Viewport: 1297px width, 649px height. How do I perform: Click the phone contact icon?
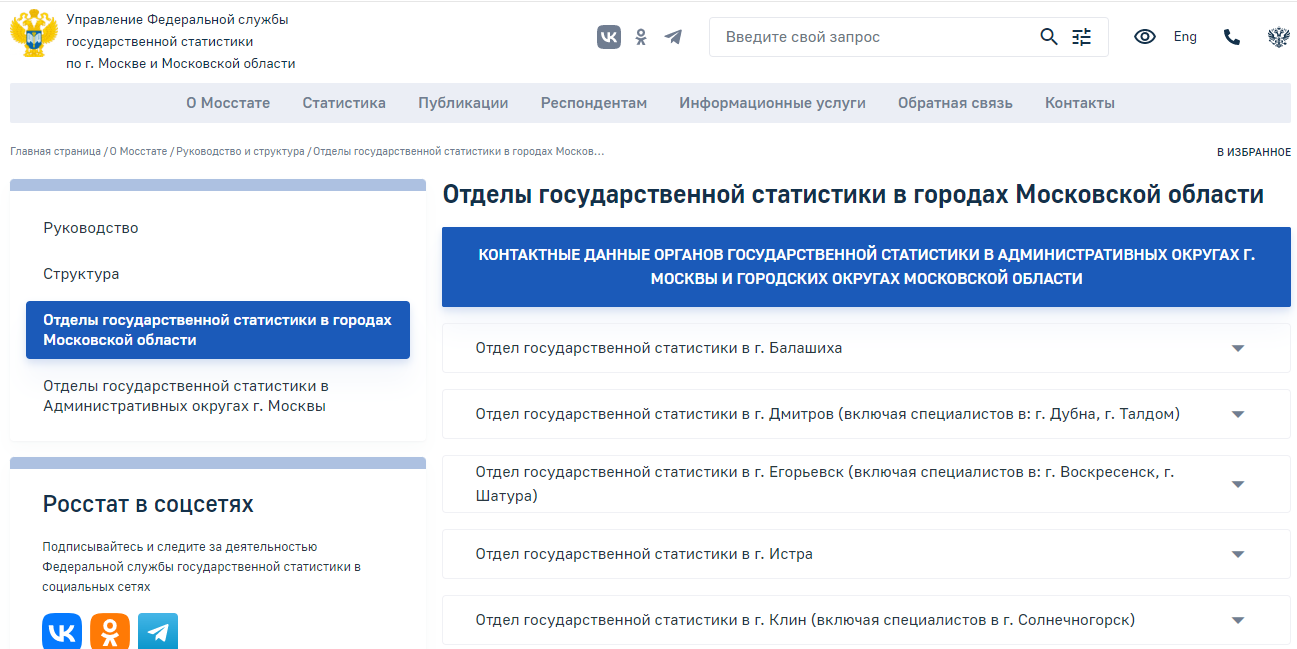pos(1231,37)
